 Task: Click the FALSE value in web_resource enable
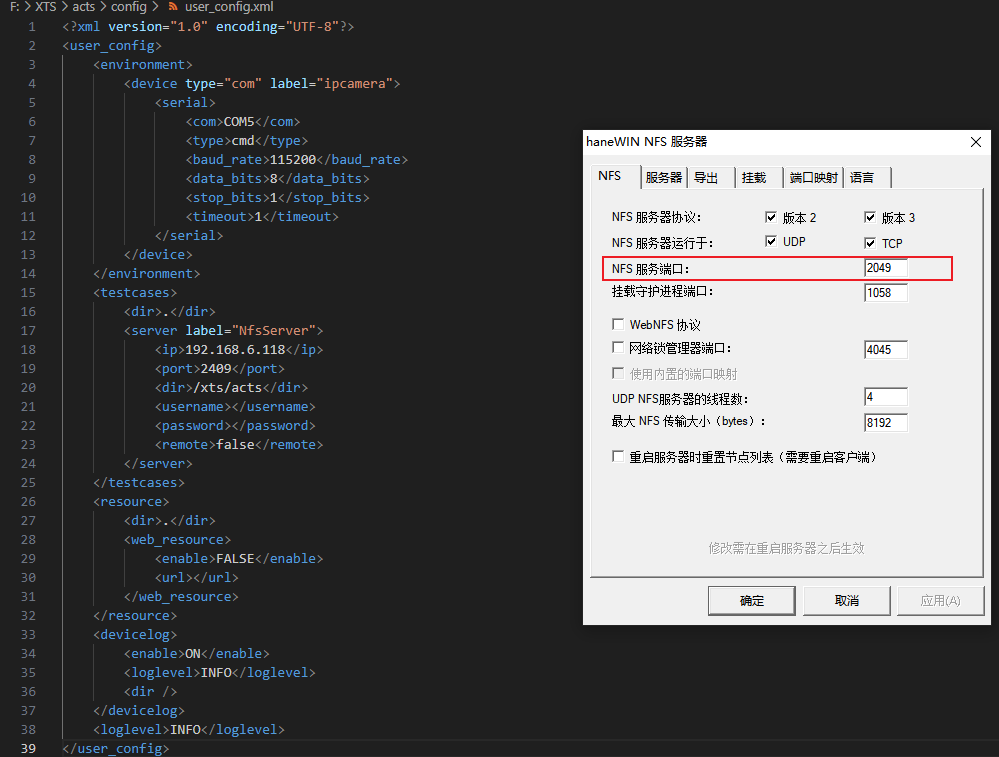[x=235, y=558]
